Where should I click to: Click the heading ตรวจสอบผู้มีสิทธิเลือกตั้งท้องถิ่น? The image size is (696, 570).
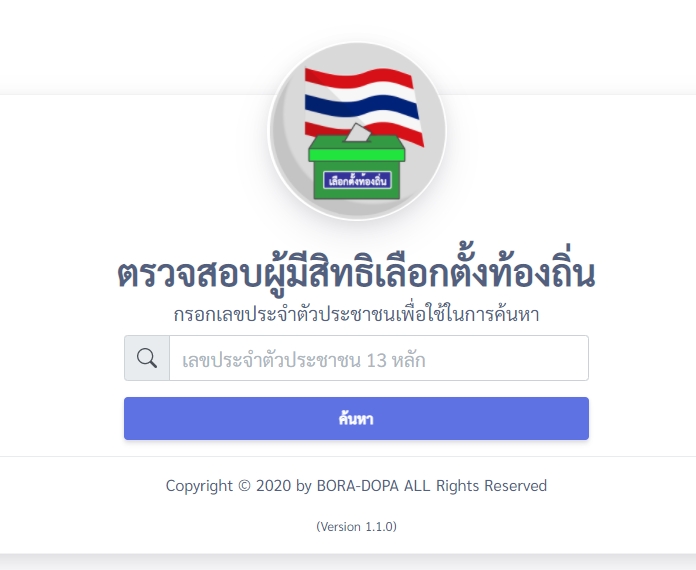coord(356,275)
